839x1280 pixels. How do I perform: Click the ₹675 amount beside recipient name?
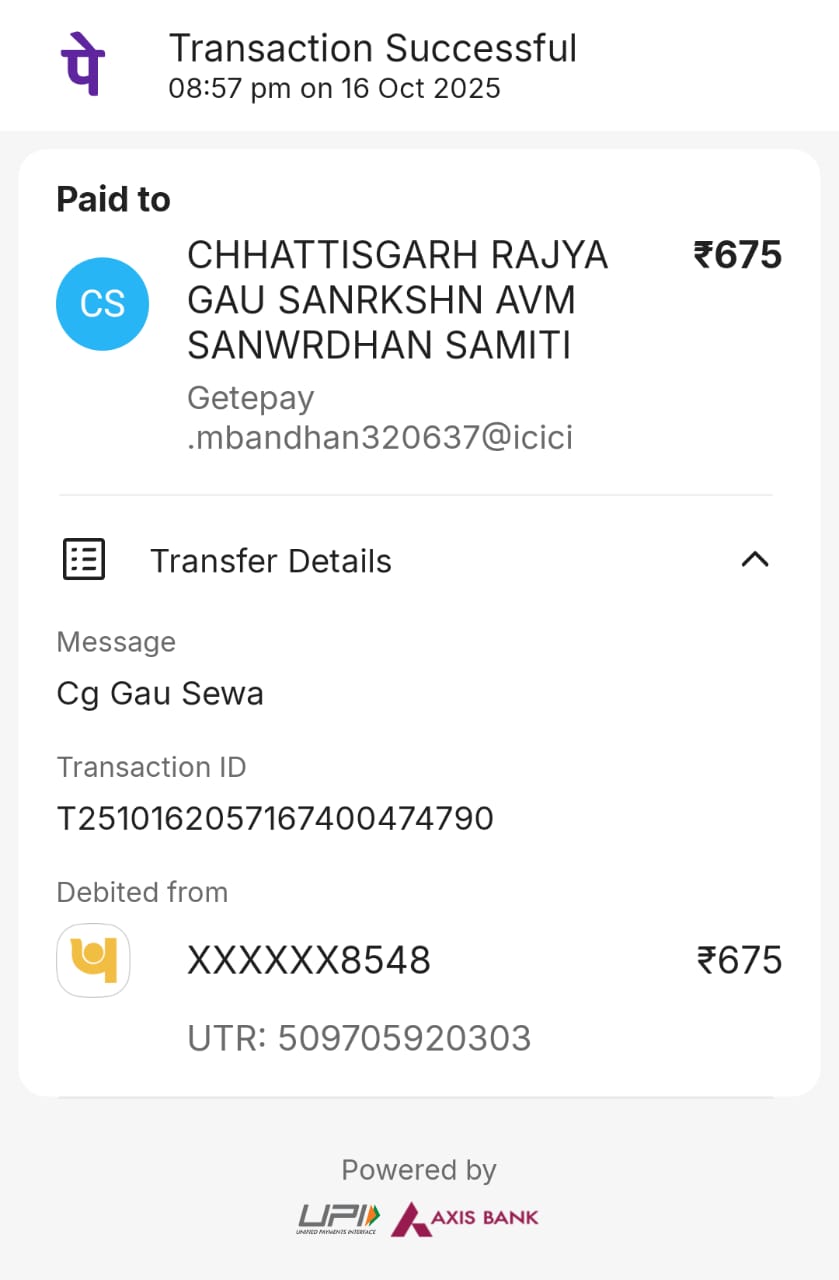click(738, 256)
